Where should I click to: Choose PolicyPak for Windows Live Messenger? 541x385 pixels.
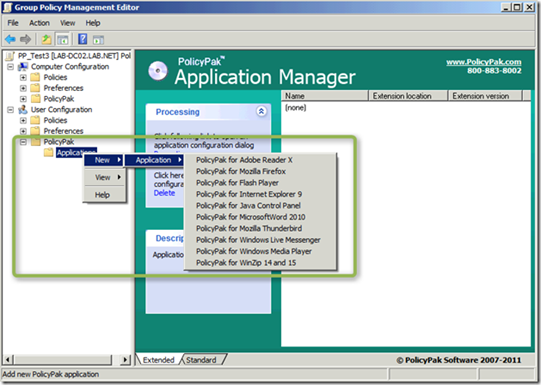pos(260,239)
